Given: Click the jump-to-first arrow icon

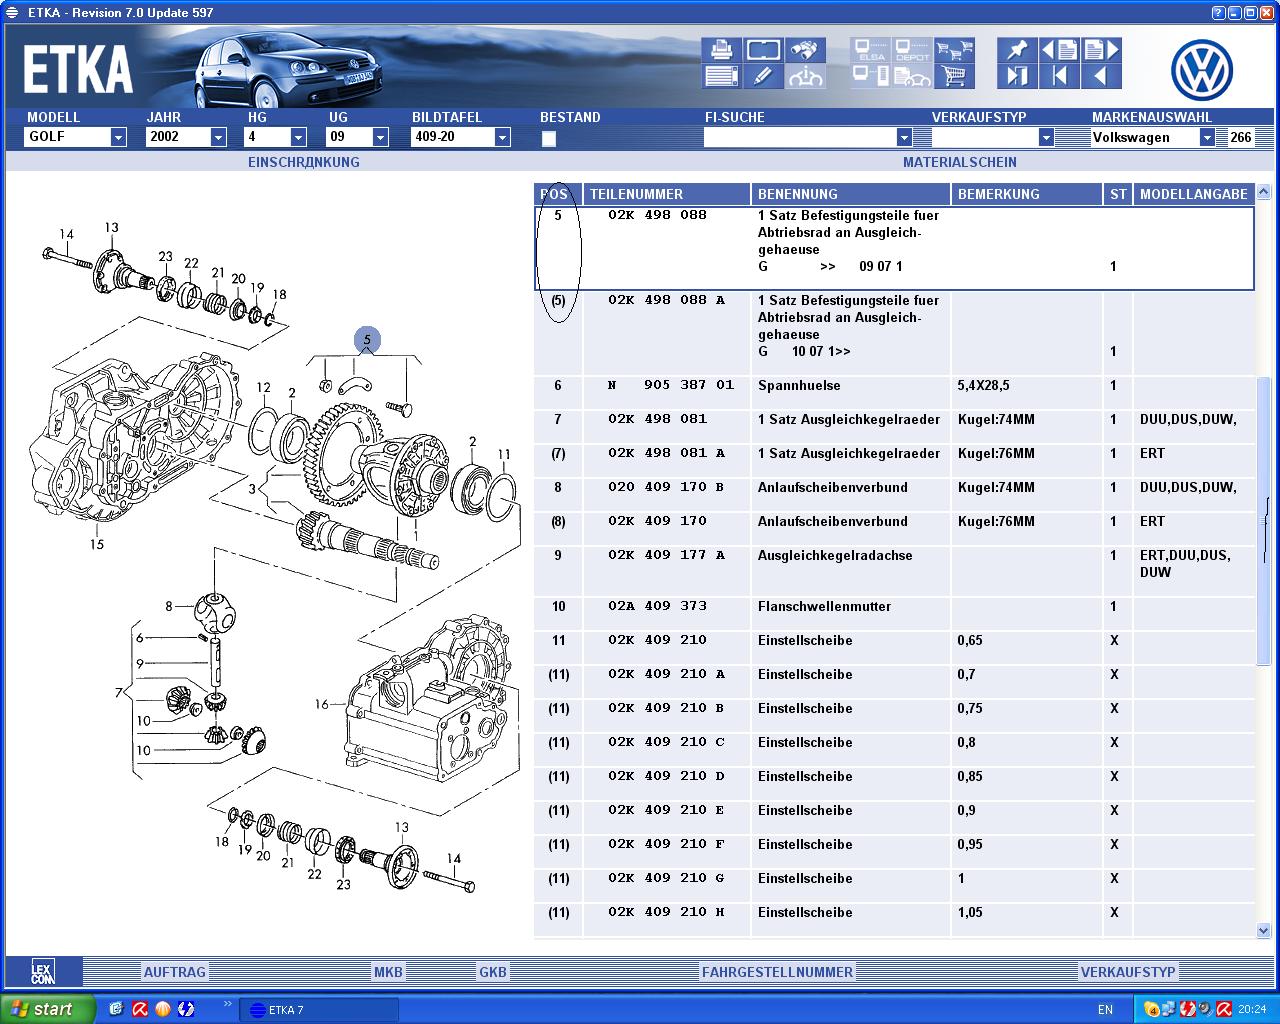Looking at the screenshot, I should [x=1059, y=76].
